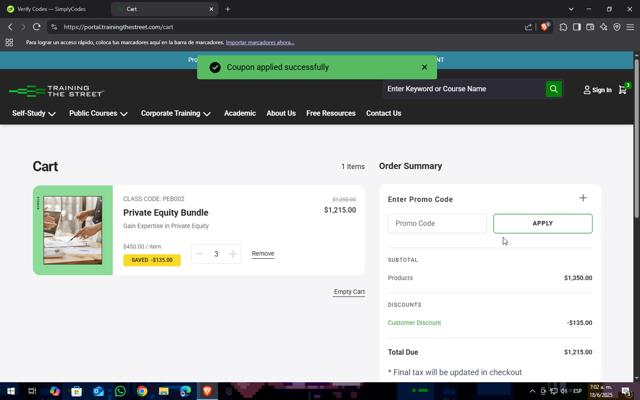Show hidden system tray icons arrow
This screenshot has height=400, width=640.
pos(532,391)
